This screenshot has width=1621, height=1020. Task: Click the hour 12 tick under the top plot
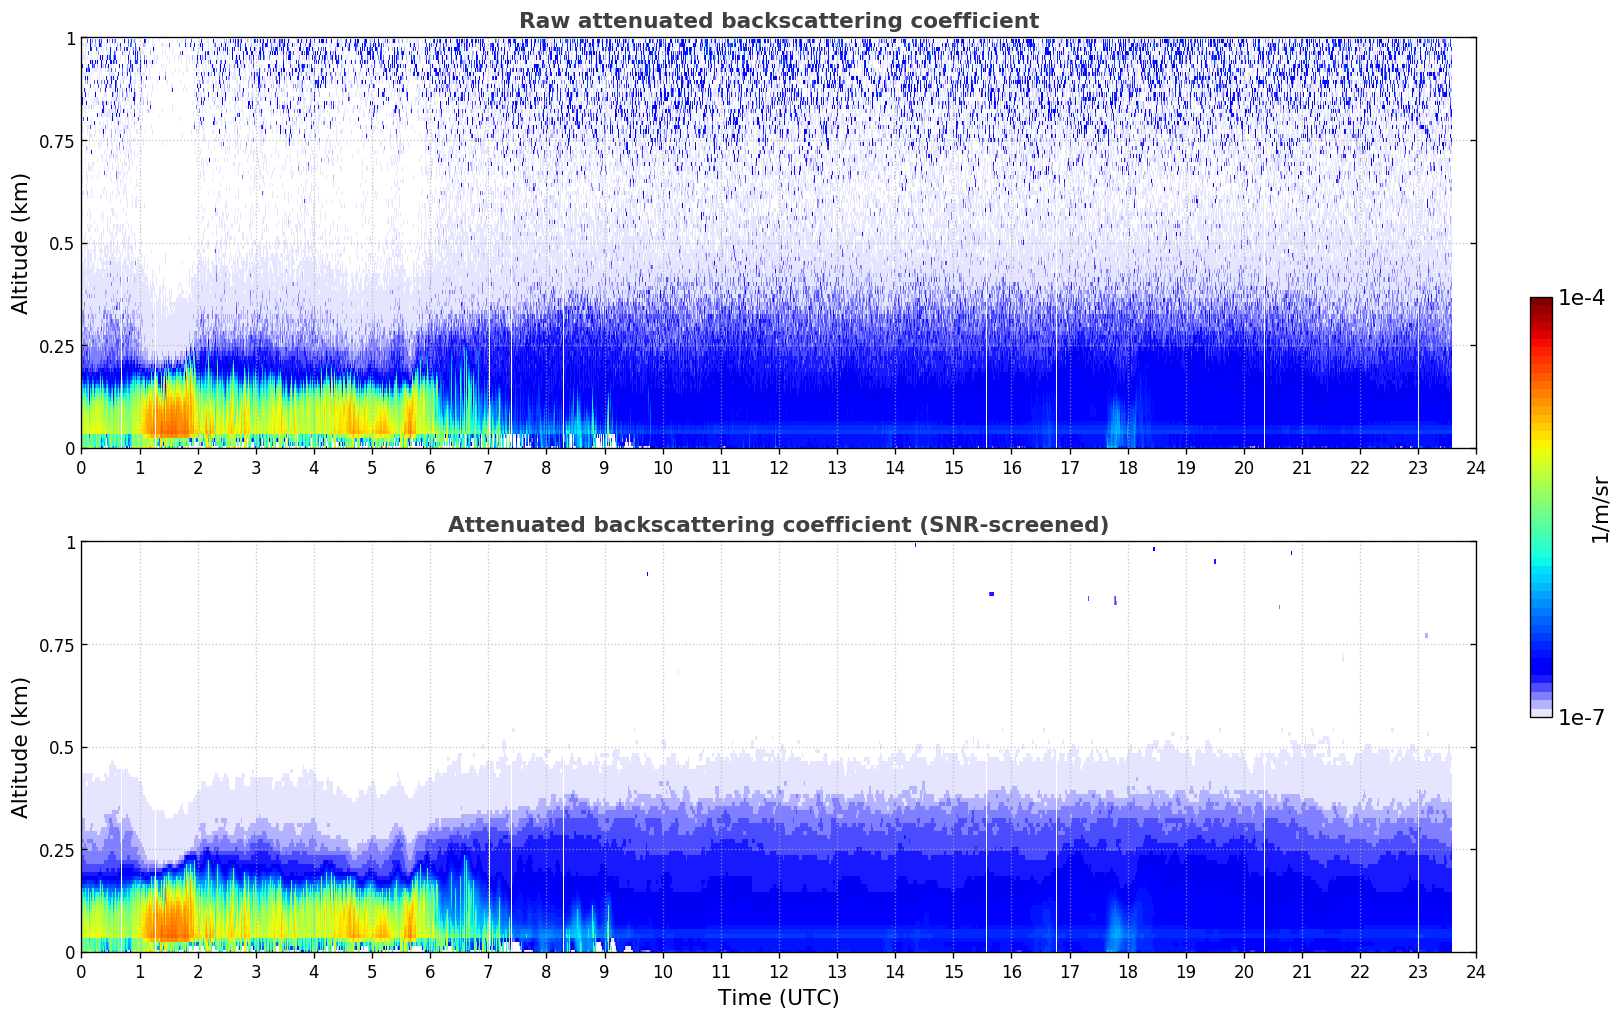click(x=778, y=467)
